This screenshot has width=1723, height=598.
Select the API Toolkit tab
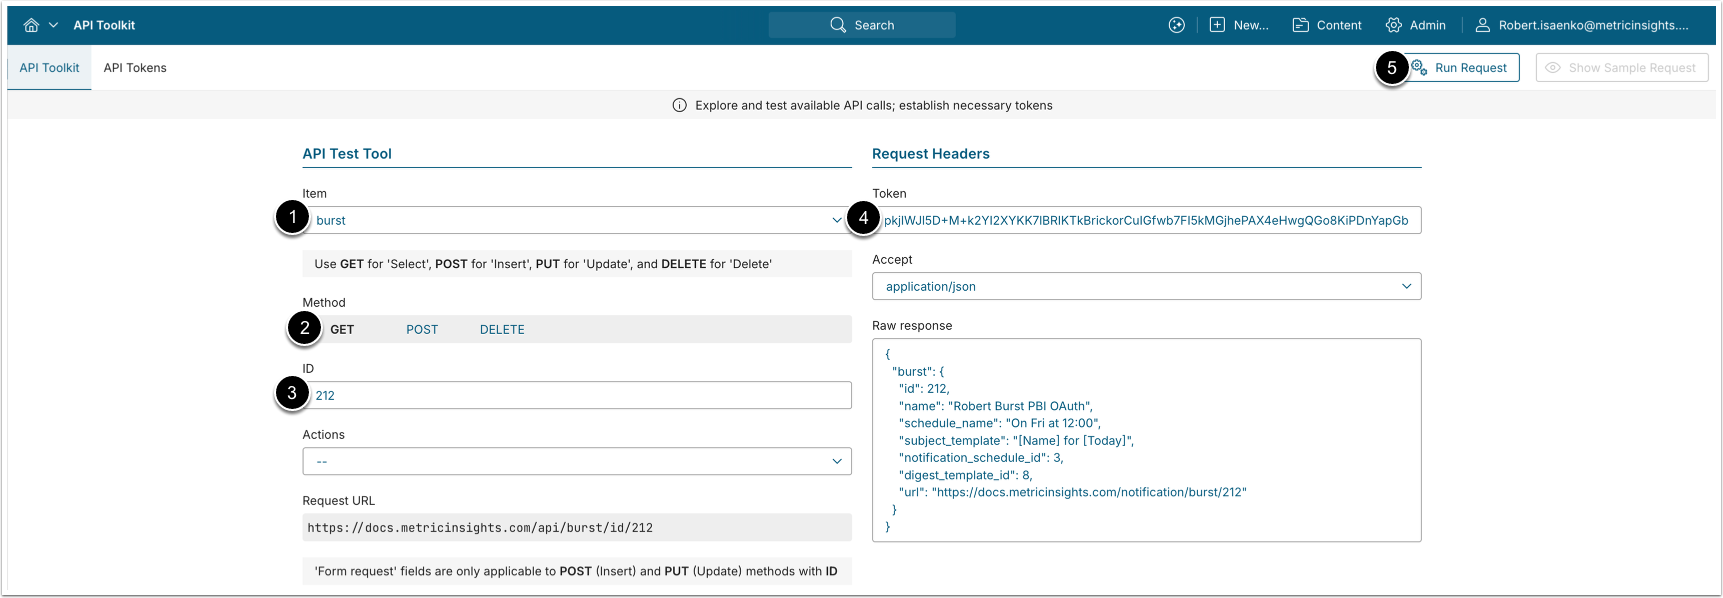[x=49, y=68]
